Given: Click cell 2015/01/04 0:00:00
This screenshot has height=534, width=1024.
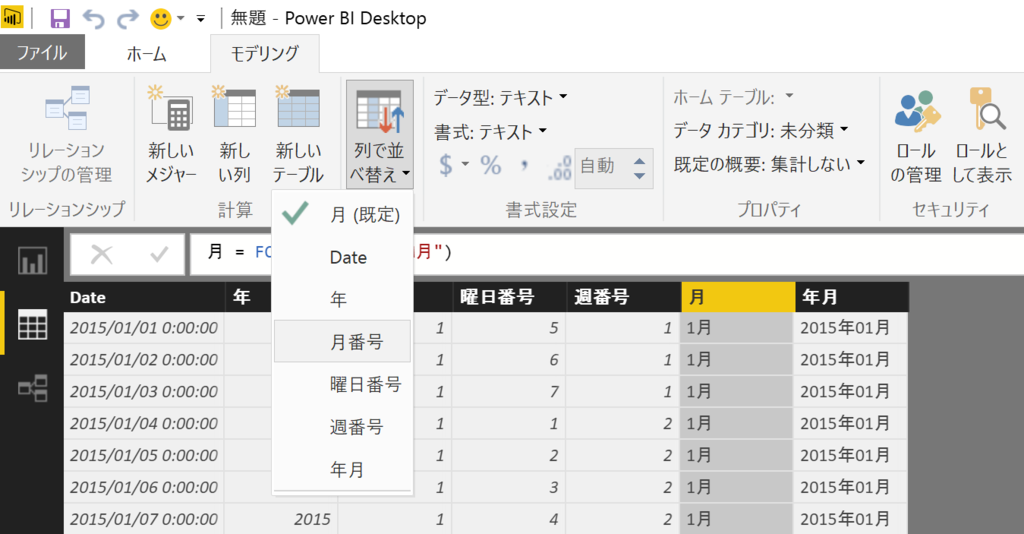Looking at the screenshot, I should coord(144,424).
